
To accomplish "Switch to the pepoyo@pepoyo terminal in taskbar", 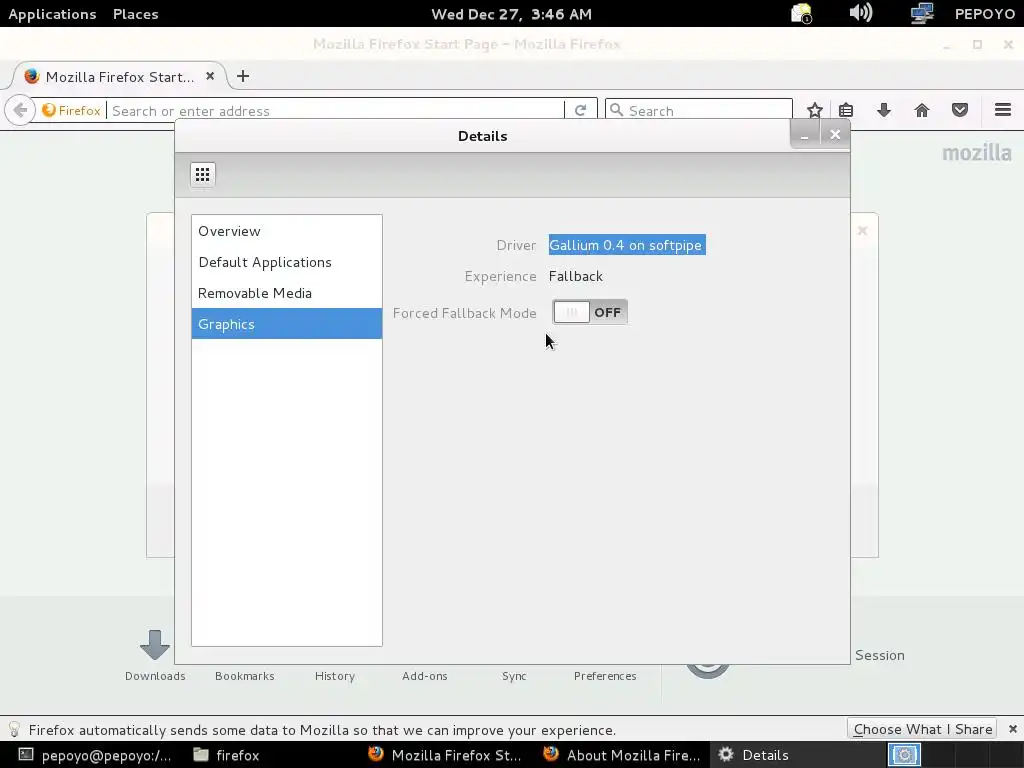I will coord(95,755).
